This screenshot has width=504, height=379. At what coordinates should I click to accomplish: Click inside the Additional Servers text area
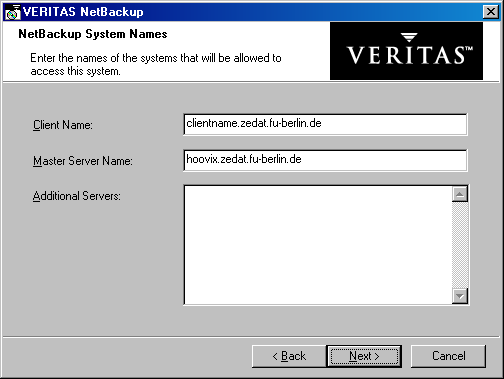(x=318, y=245)
